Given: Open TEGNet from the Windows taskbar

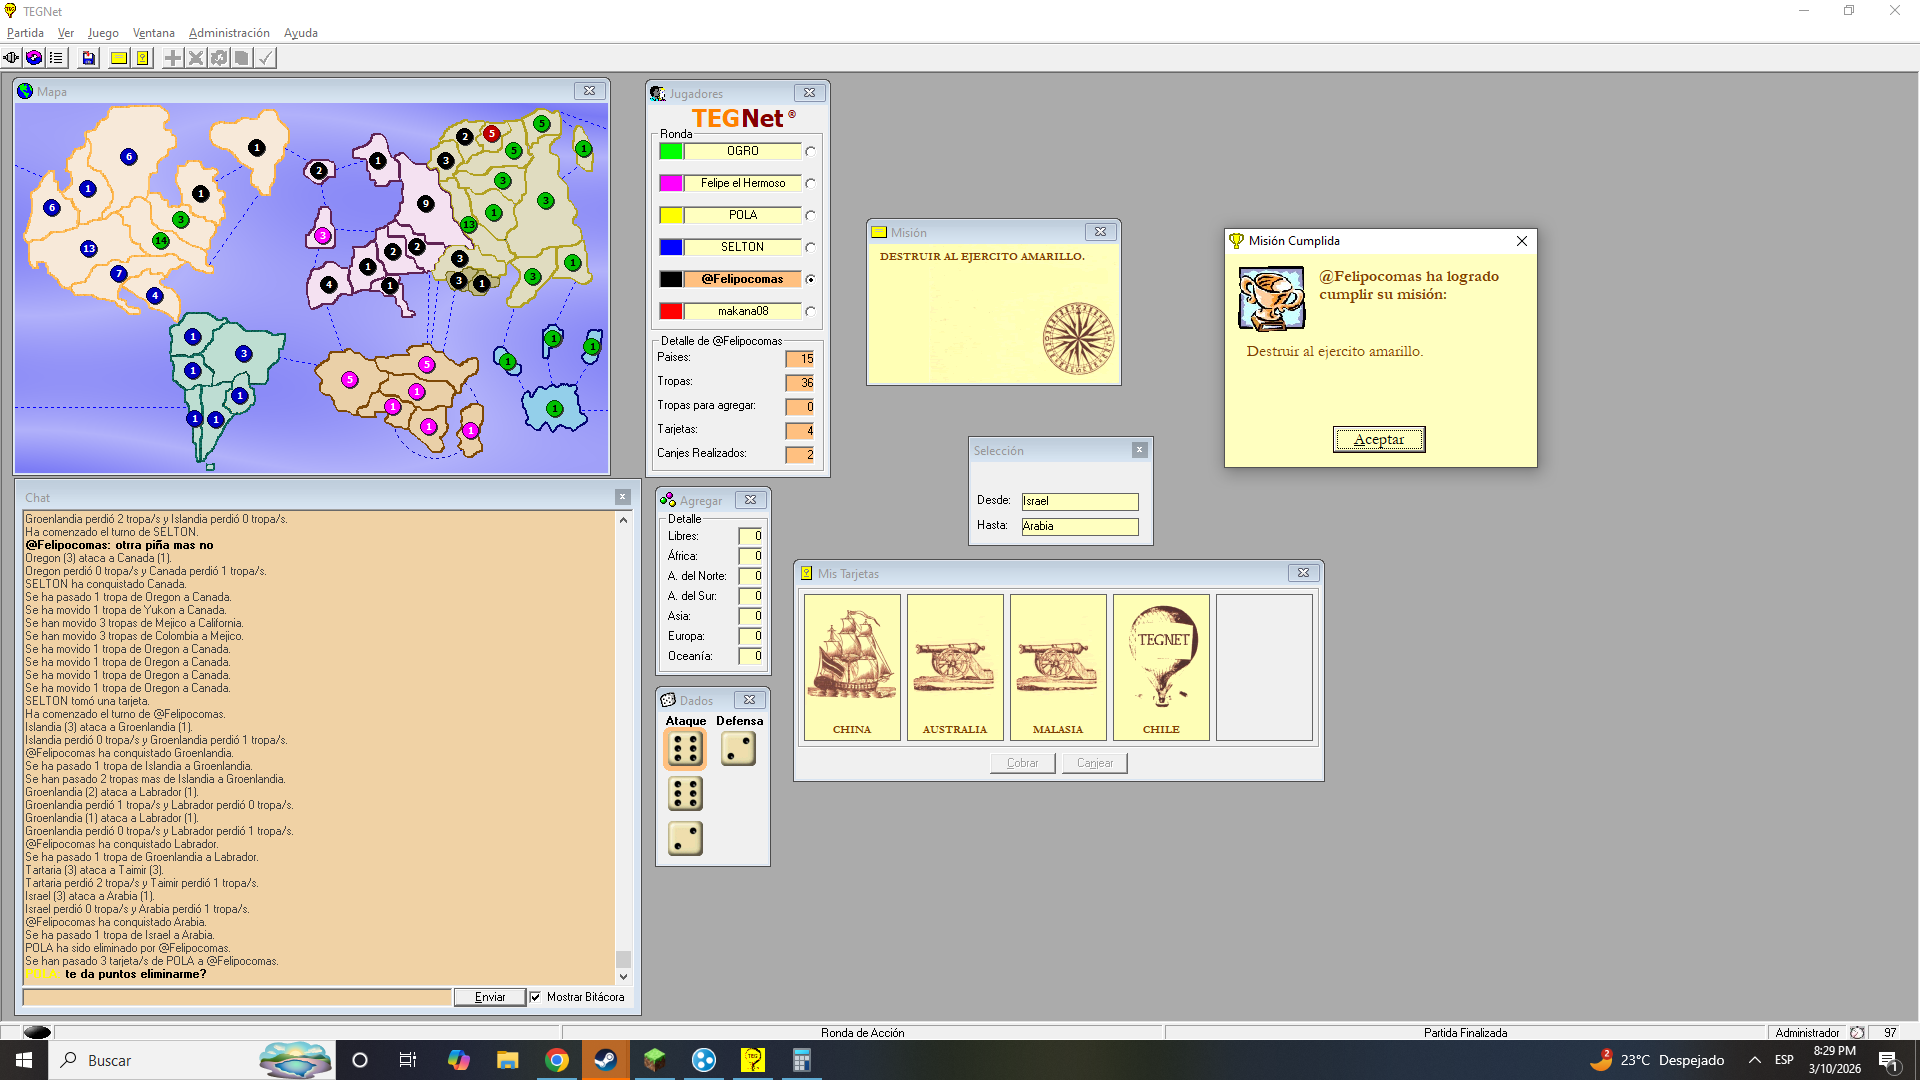Looking at the screenshot, I should (x=752, y=1060).
